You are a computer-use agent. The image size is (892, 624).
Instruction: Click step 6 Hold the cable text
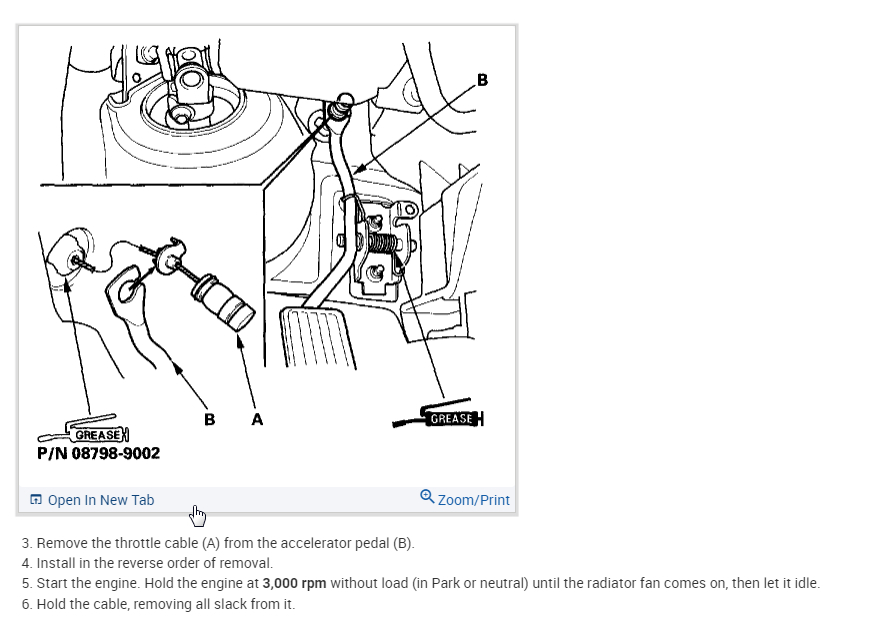click(x=158, y=604)
